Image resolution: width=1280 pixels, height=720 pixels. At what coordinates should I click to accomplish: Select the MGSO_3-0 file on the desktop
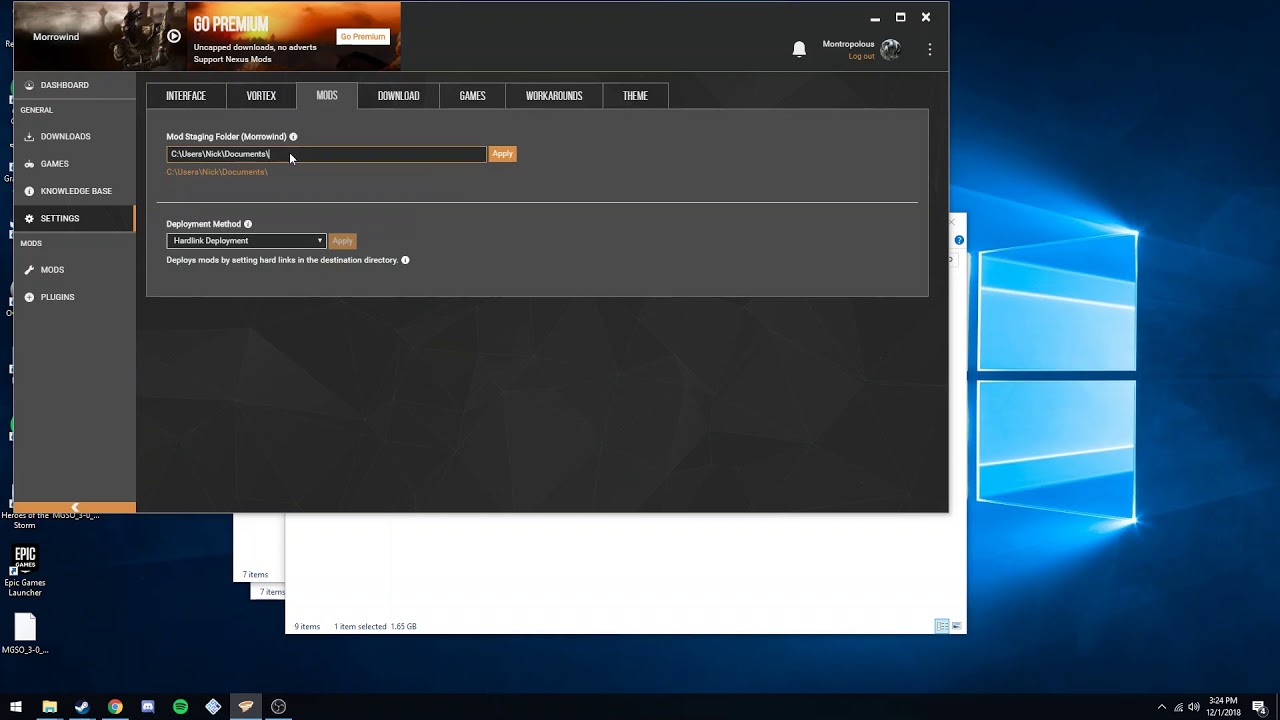click(25, 634)
